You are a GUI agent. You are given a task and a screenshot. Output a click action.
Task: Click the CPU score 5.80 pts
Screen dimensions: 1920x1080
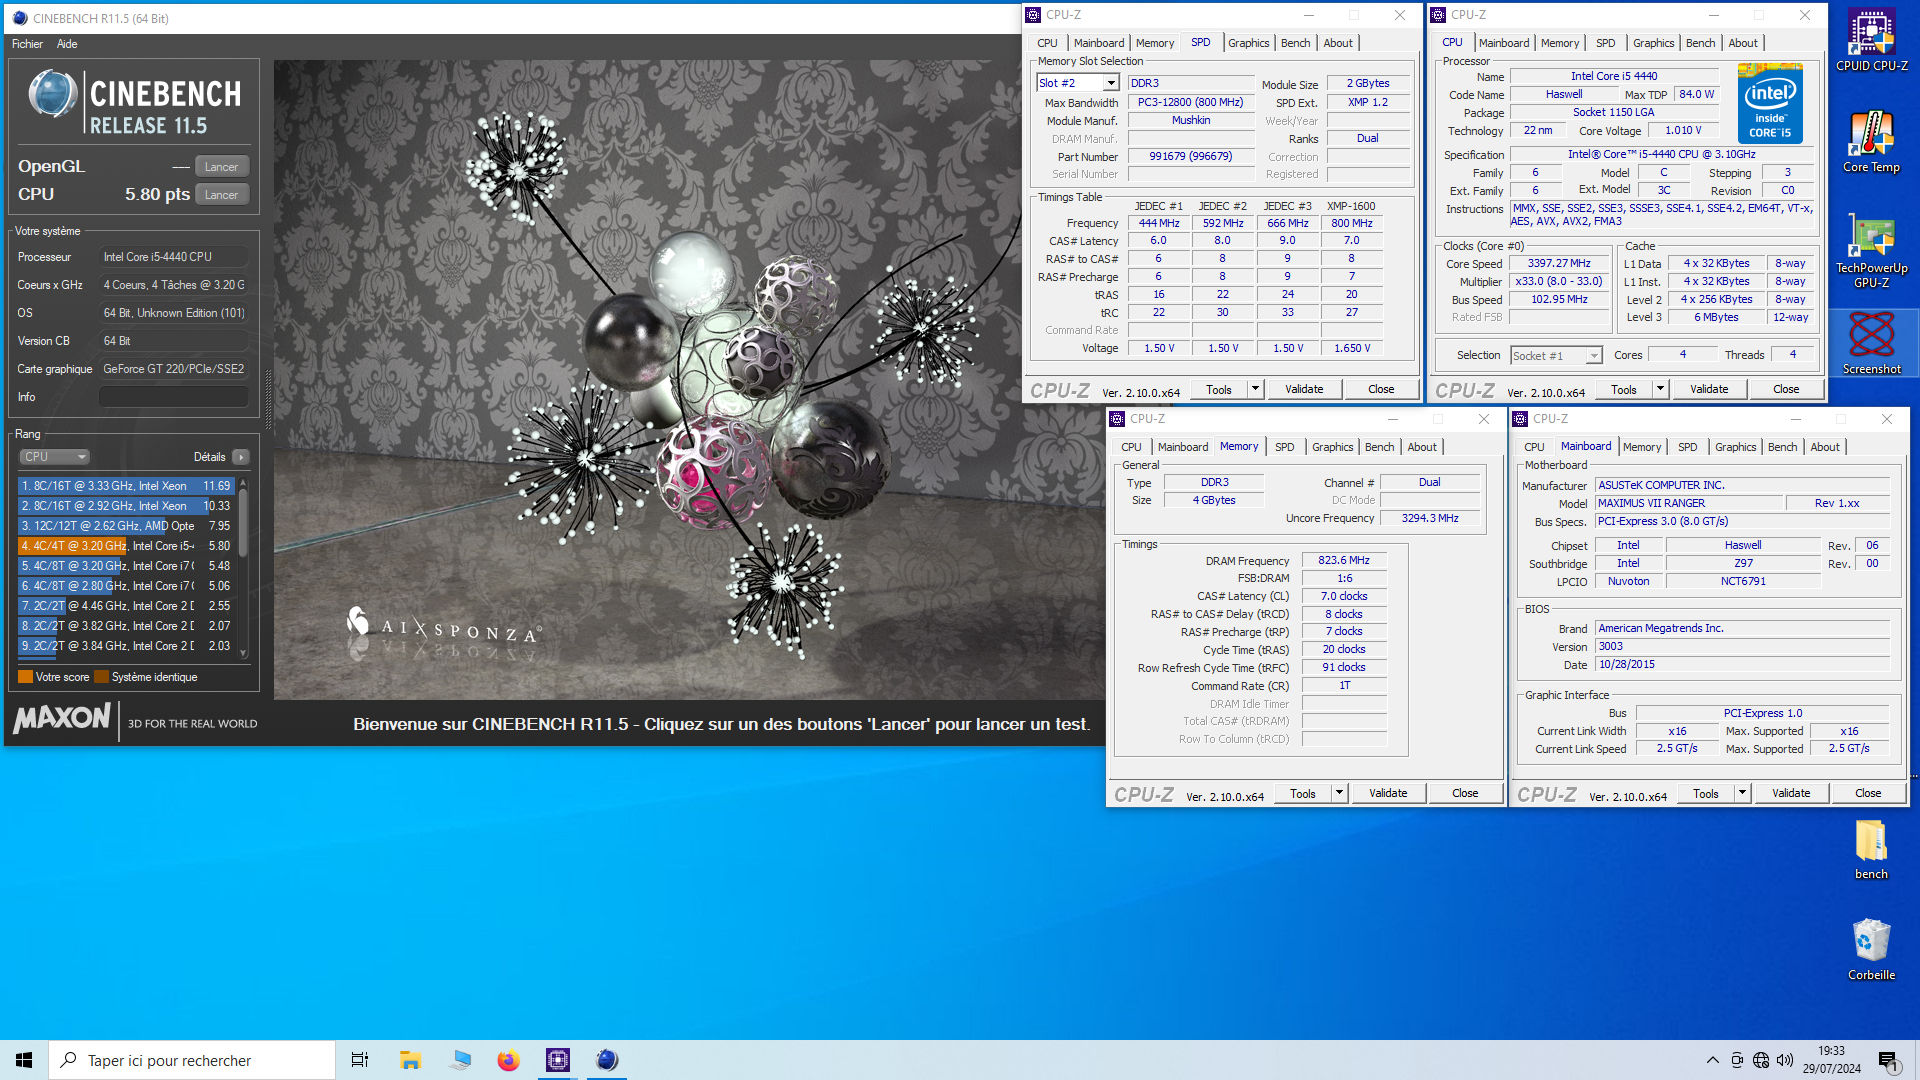click(157, 195)
